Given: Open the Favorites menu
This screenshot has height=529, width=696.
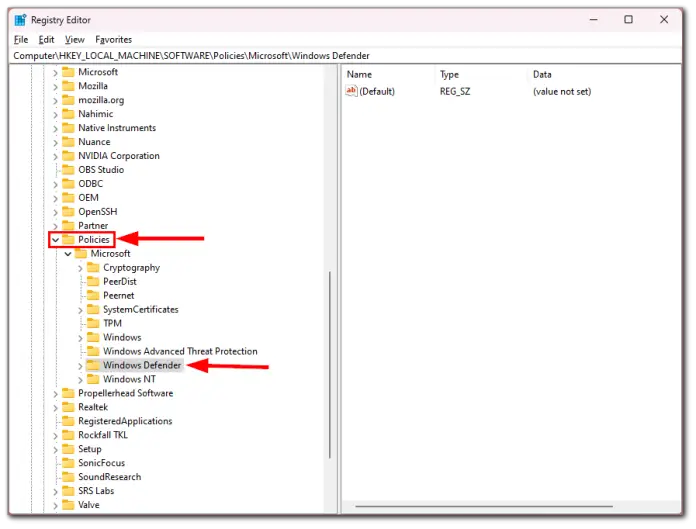Looking at the screenshot, I should [114, 39].
